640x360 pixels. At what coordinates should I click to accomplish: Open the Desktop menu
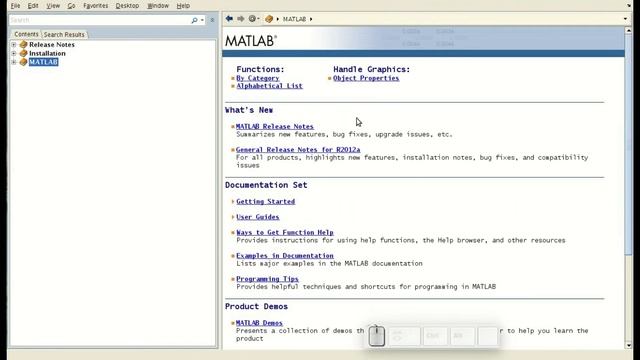[x=127, y=6]
